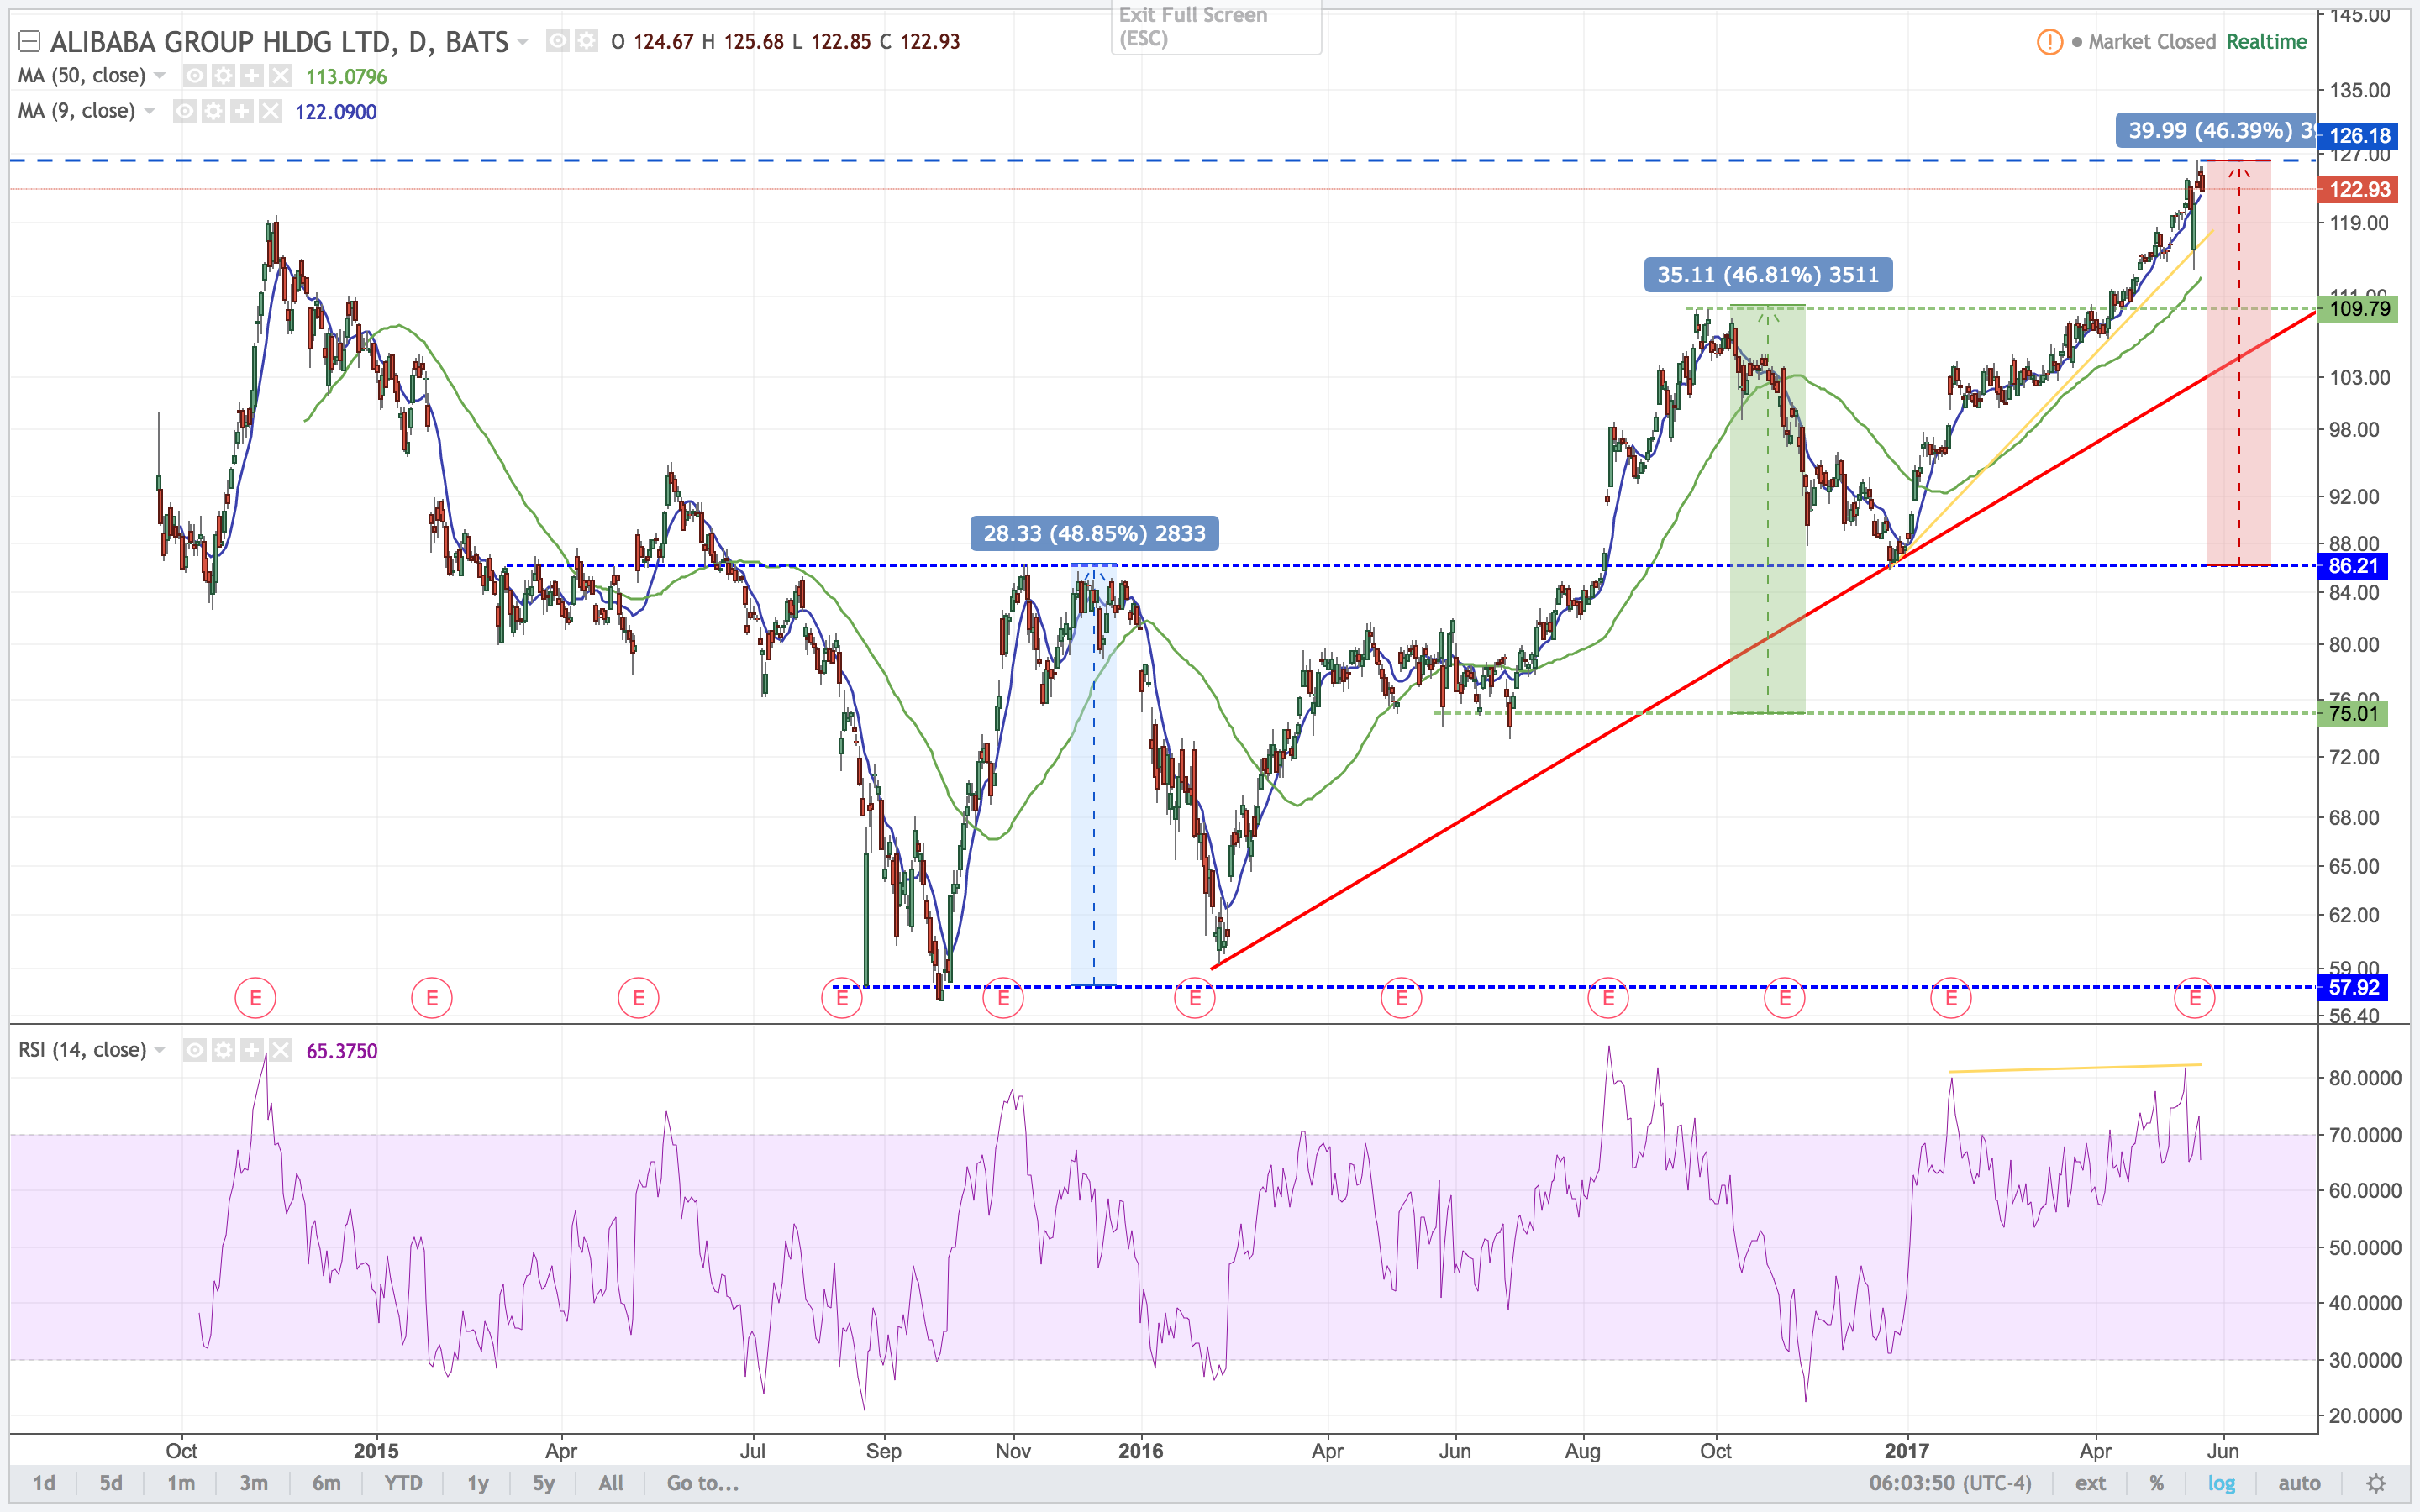
Task: Toggle auto scale option
Action: pos(2298,1483)
